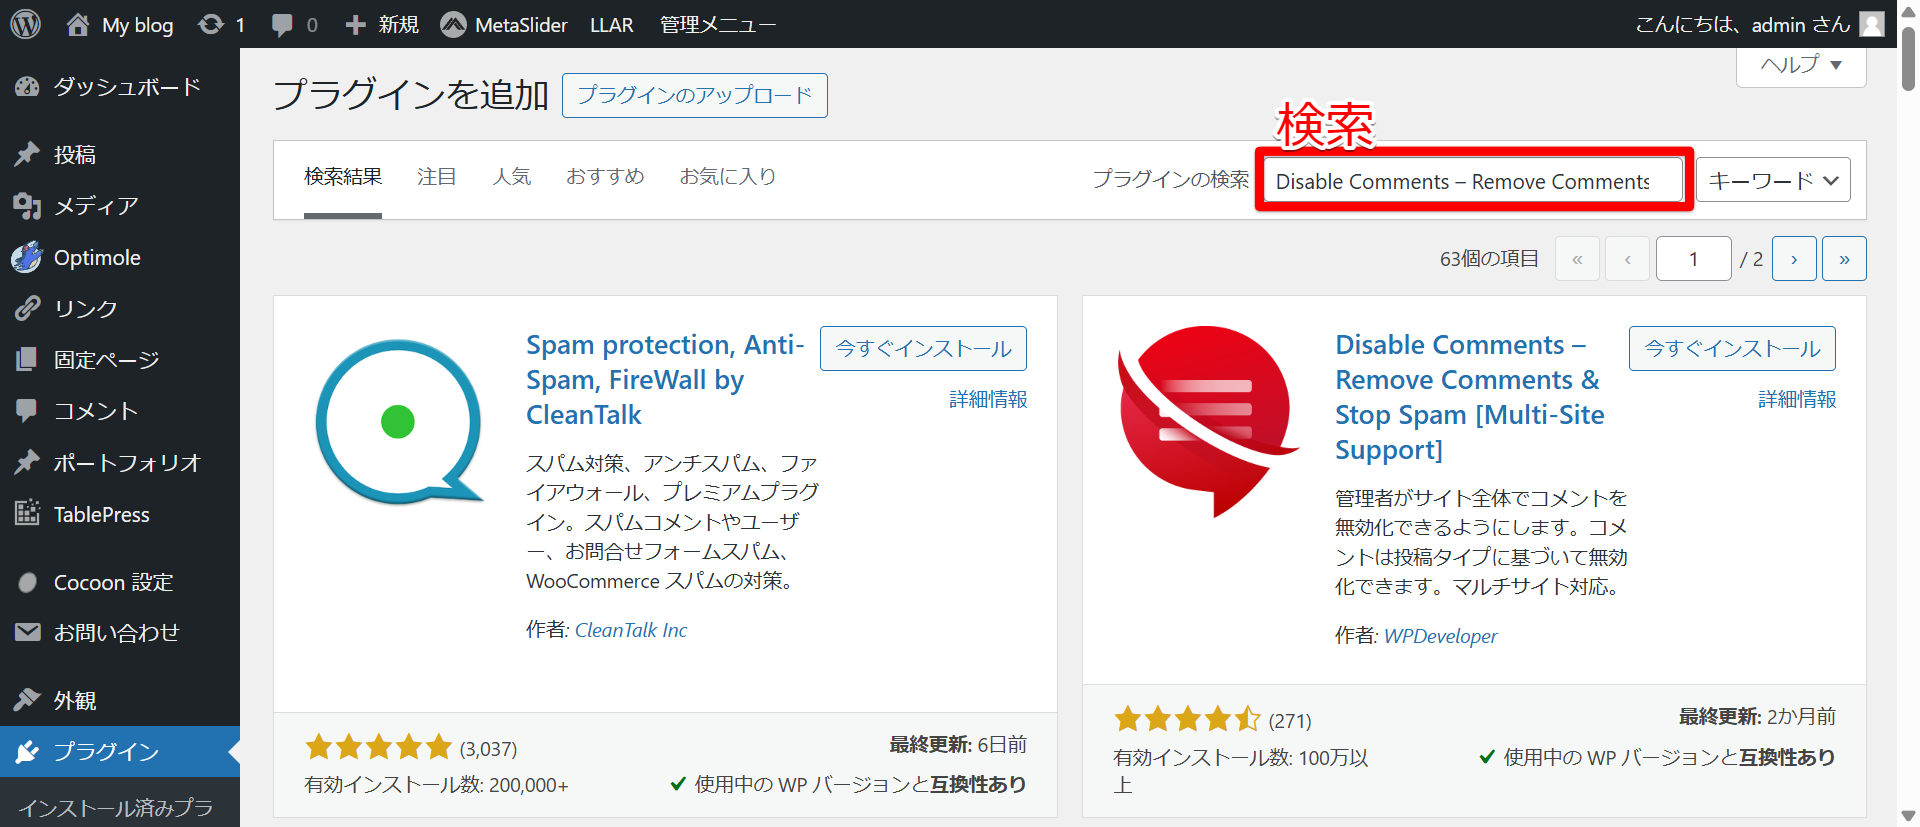Install the CleanTalk Spam protection plugin
The width and height of the screenshot is (1920, 827).
click(923, 348)
